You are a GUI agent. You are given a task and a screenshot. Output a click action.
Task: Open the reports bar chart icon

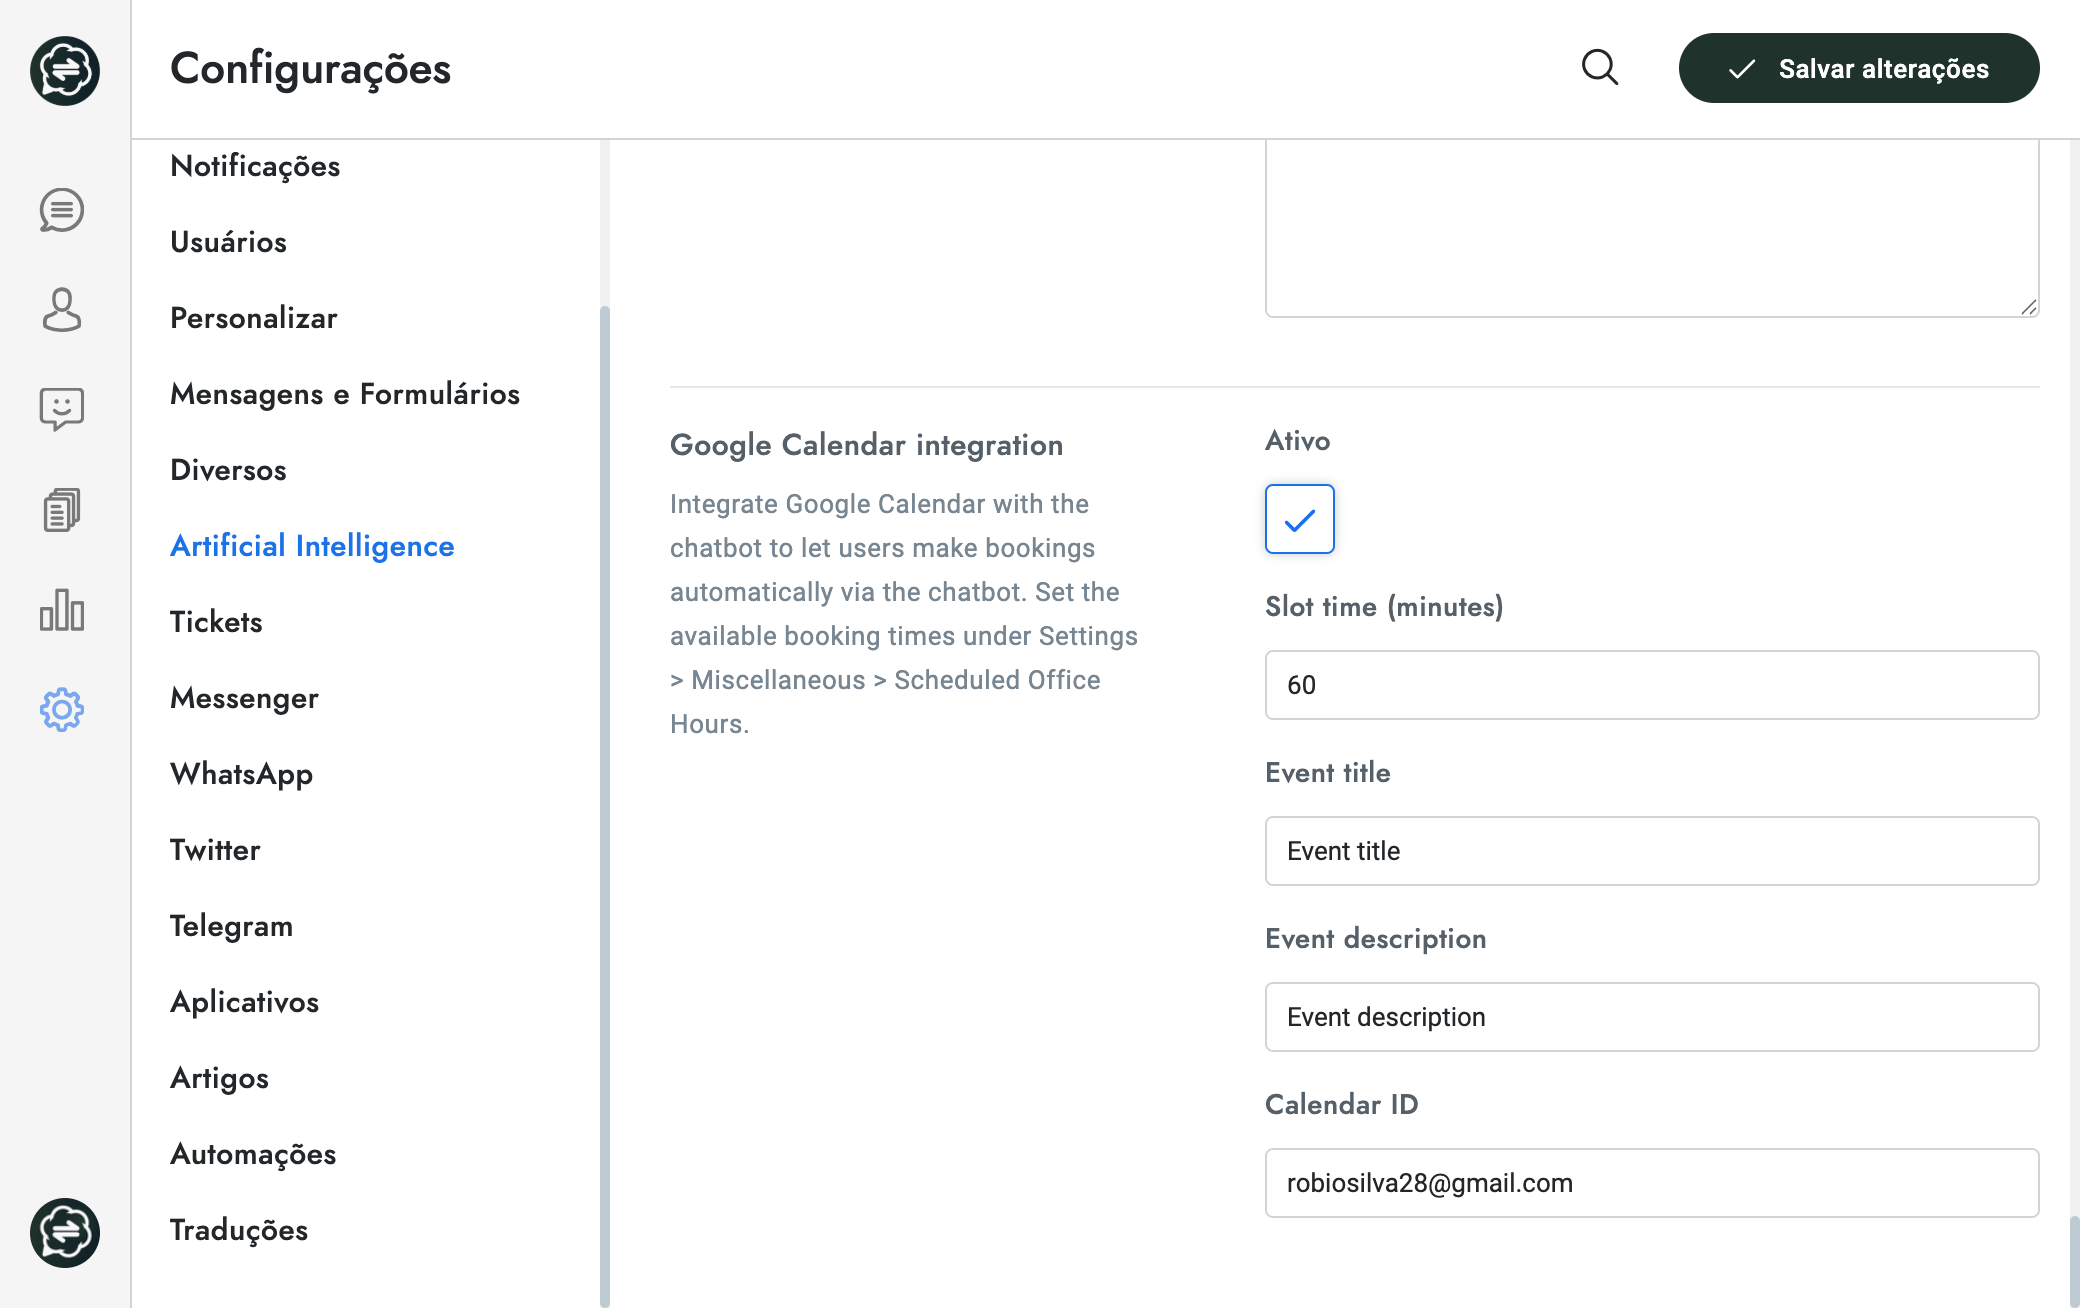click(x=62, y=610)
